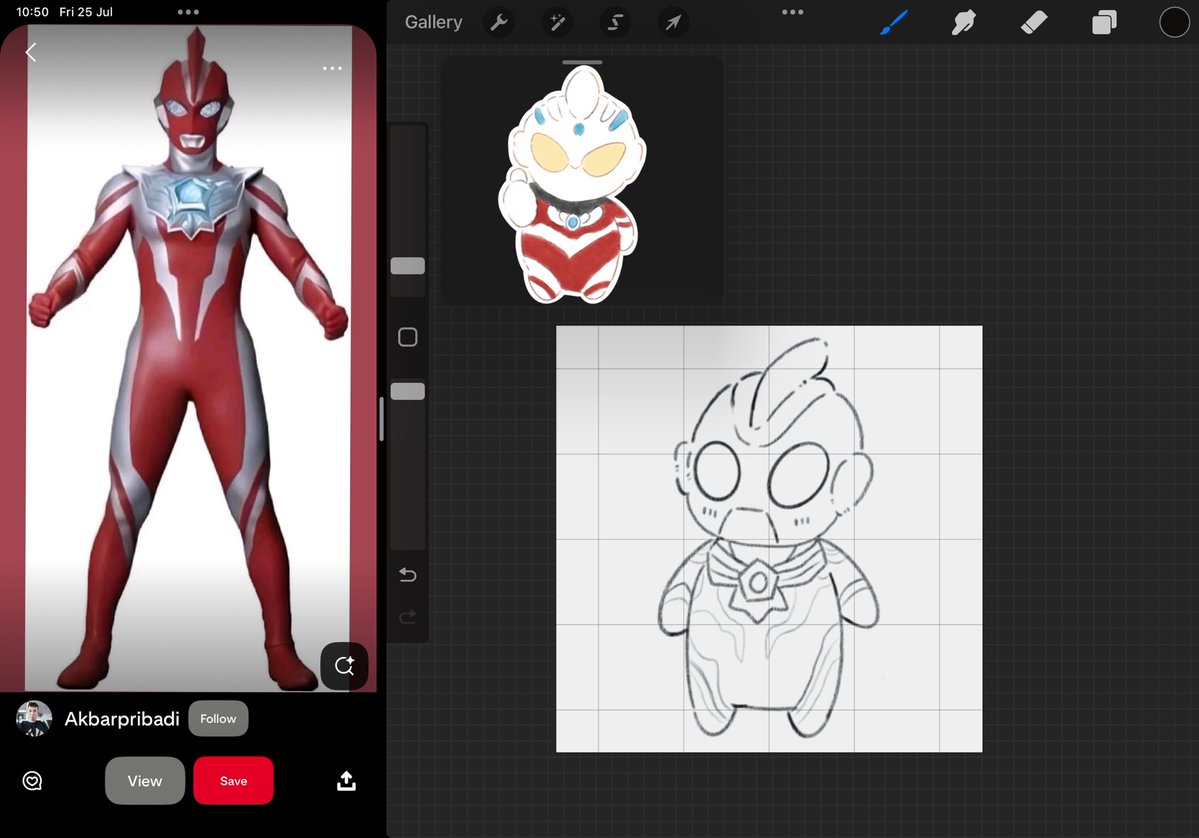This screenshot has height=838, width=1199.
Task: Open Akbarpribadi profile avatar
Action: click(x=34, y=719)
